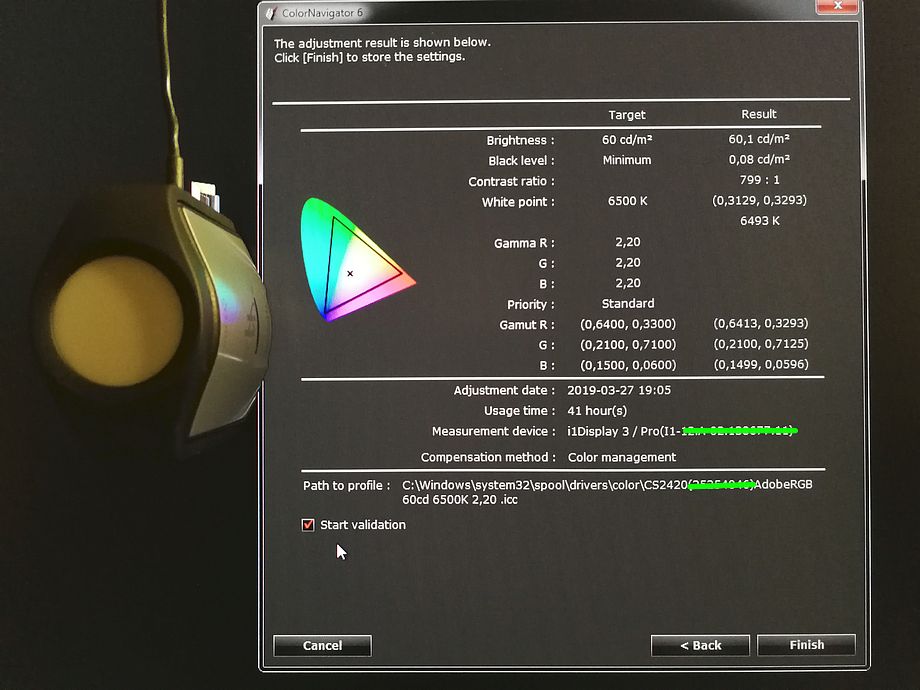The image size is (920, 690).
Task: Click the Color management compensation method value
Action: point(622,457)
